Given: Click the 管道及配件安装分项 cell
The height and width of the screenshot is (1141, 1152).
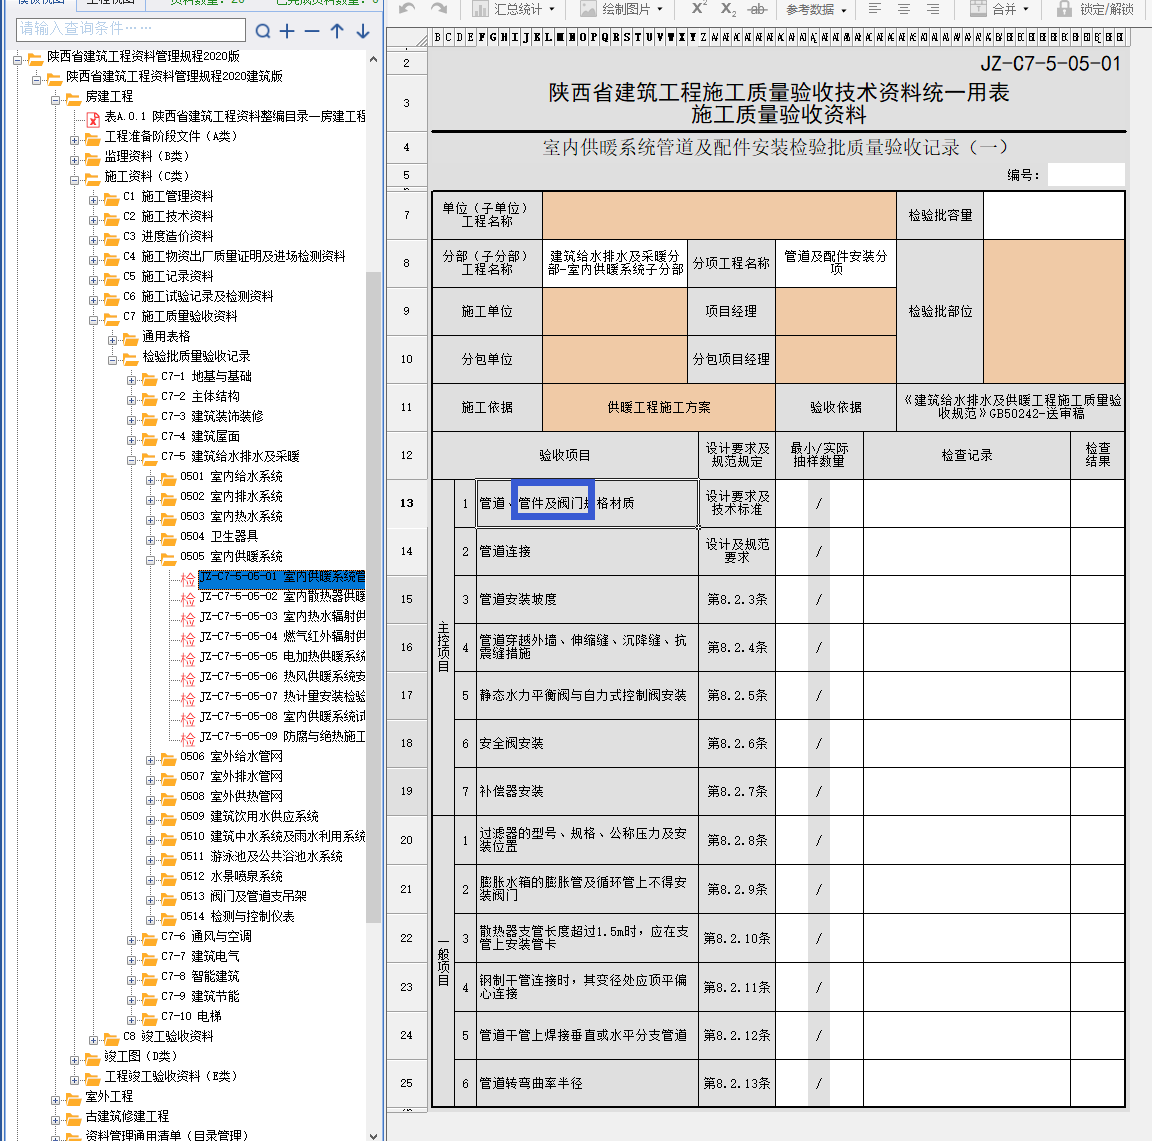Looking at the screenshot, I should click(x=835, y=263).
